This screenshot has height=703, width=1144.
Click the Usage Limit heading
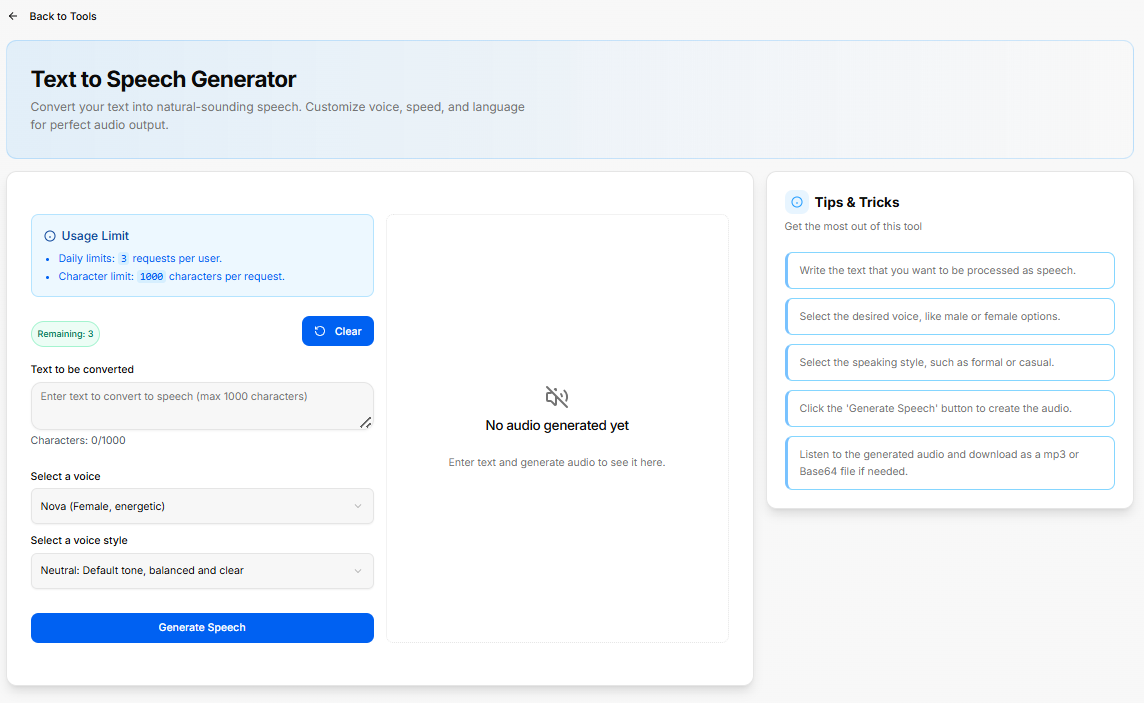click(x=95, y=236)
